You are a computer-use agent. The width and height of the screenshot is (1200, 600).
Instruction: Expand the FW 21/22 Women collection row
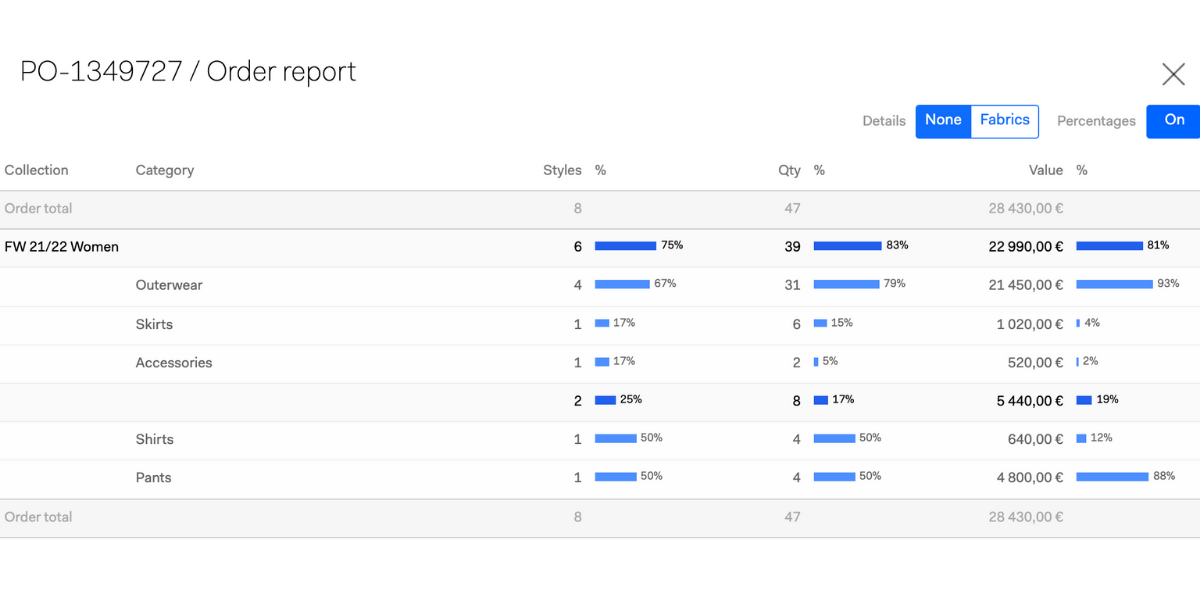[600, 247]
